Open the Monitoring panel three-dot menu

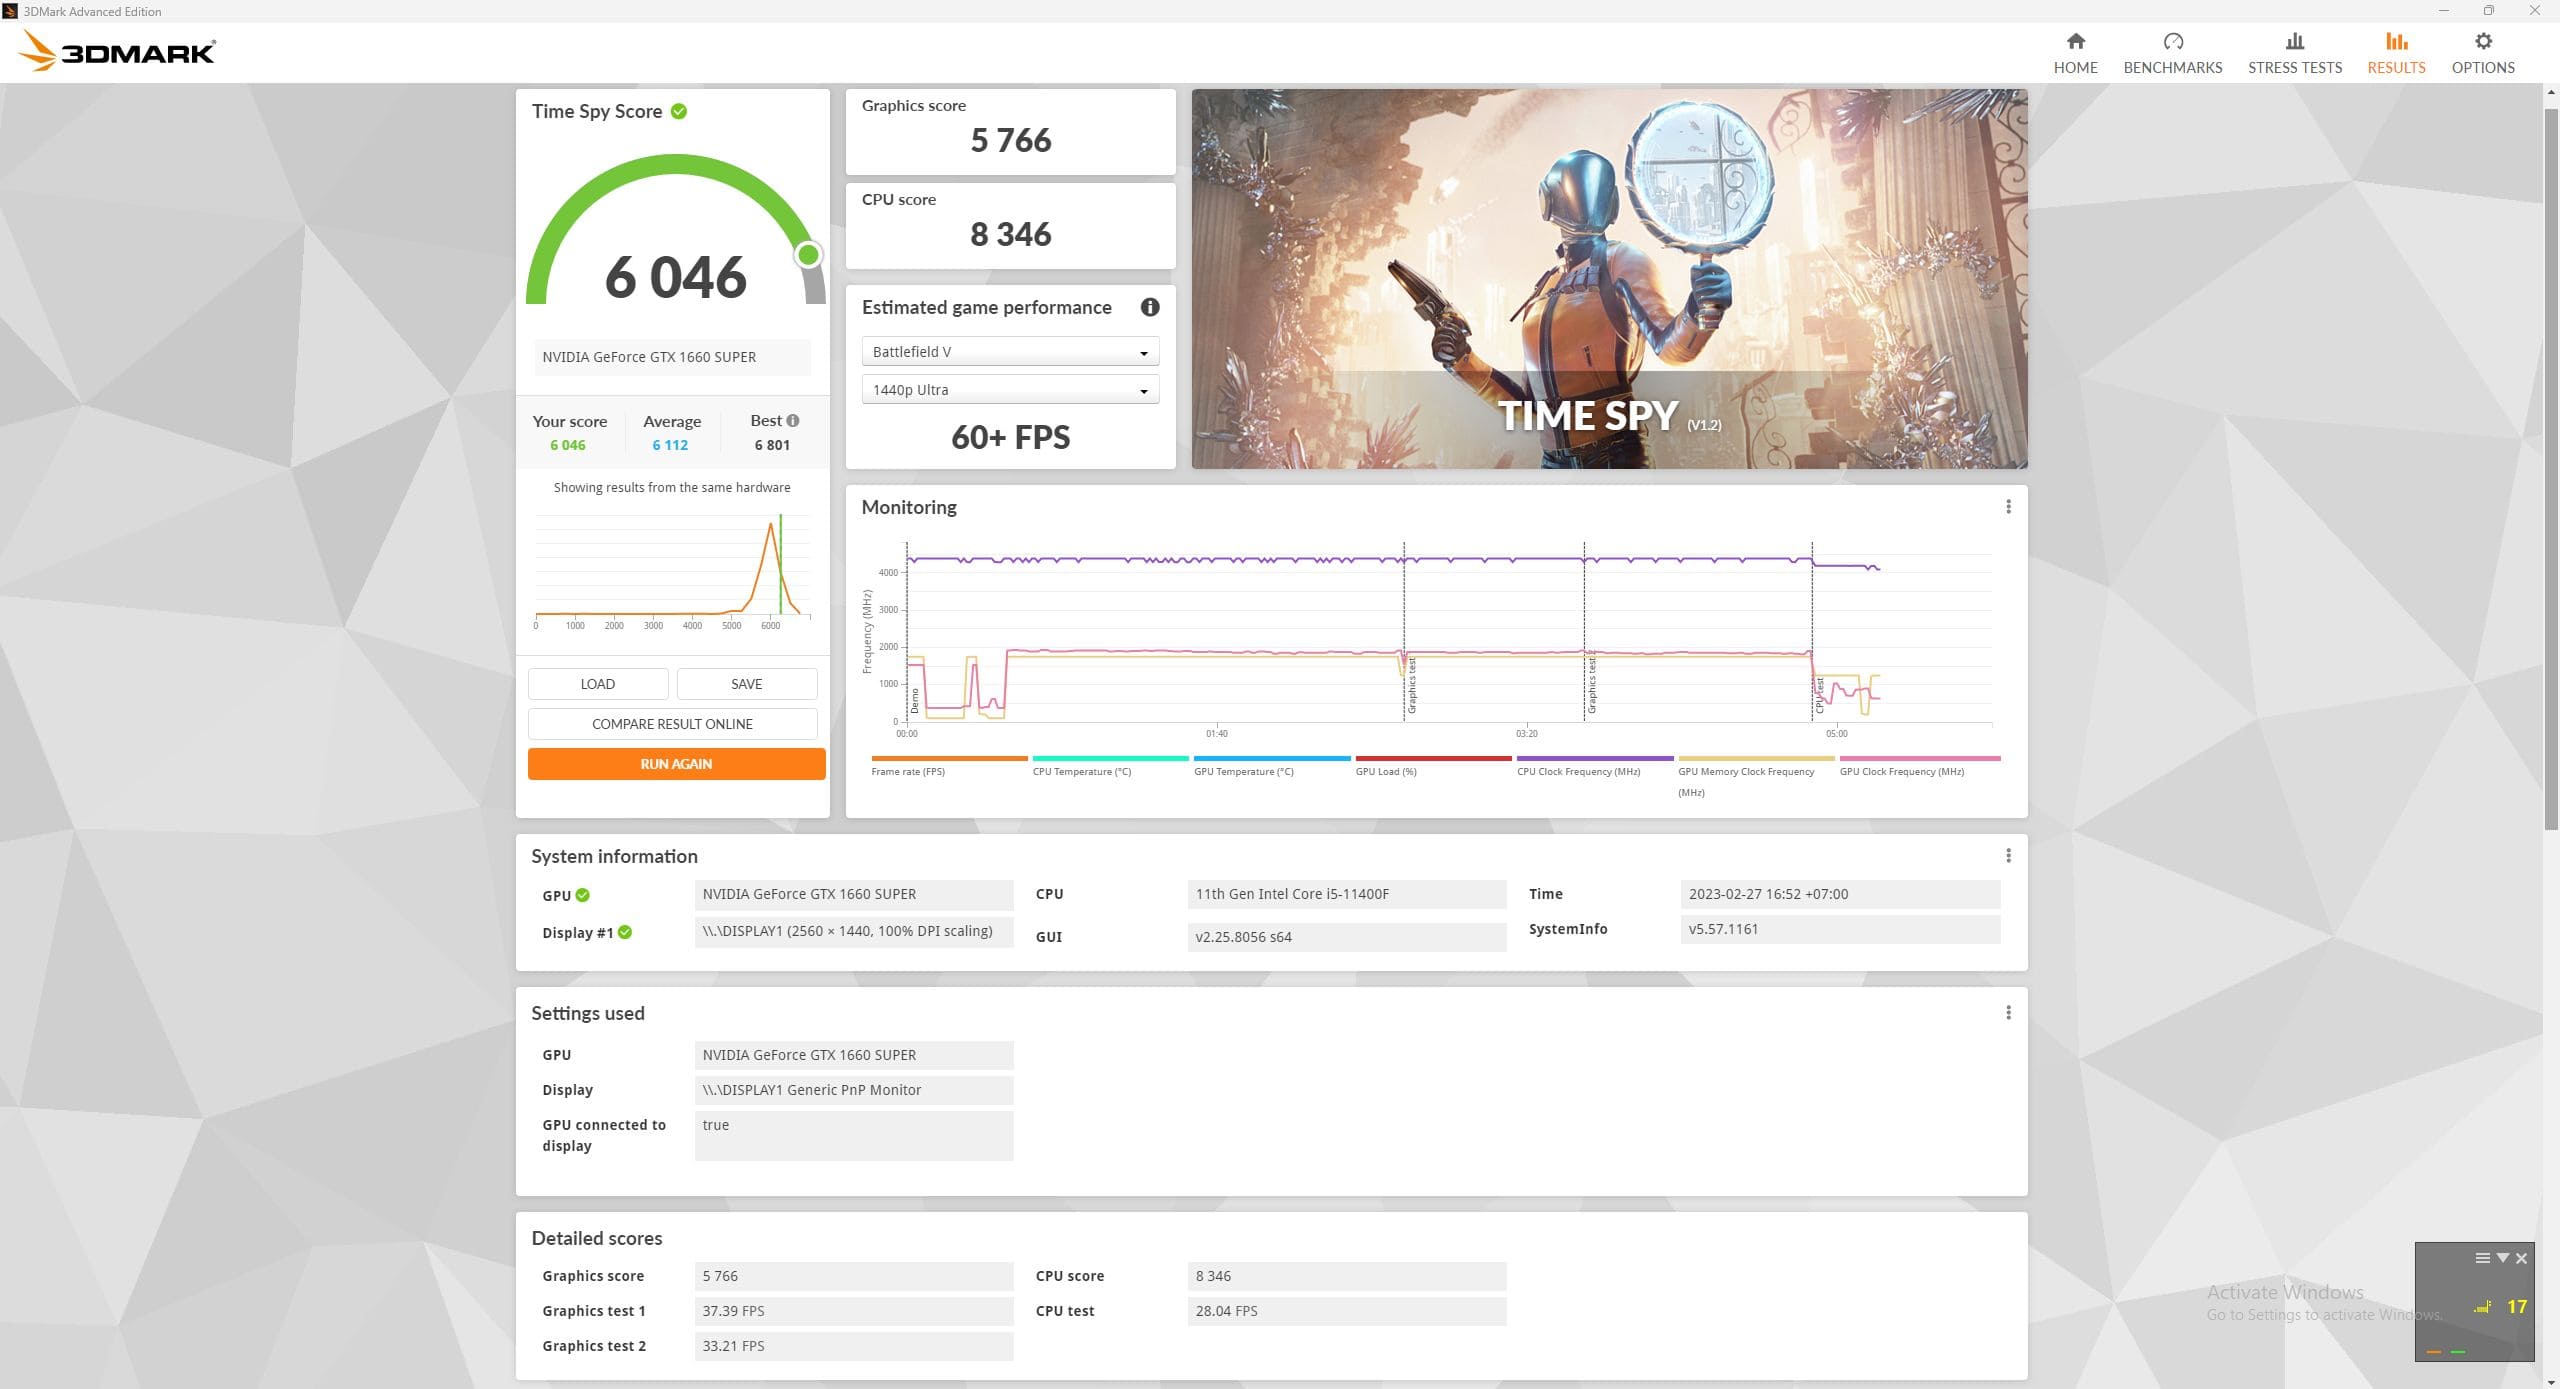(x=2008, y=507)
